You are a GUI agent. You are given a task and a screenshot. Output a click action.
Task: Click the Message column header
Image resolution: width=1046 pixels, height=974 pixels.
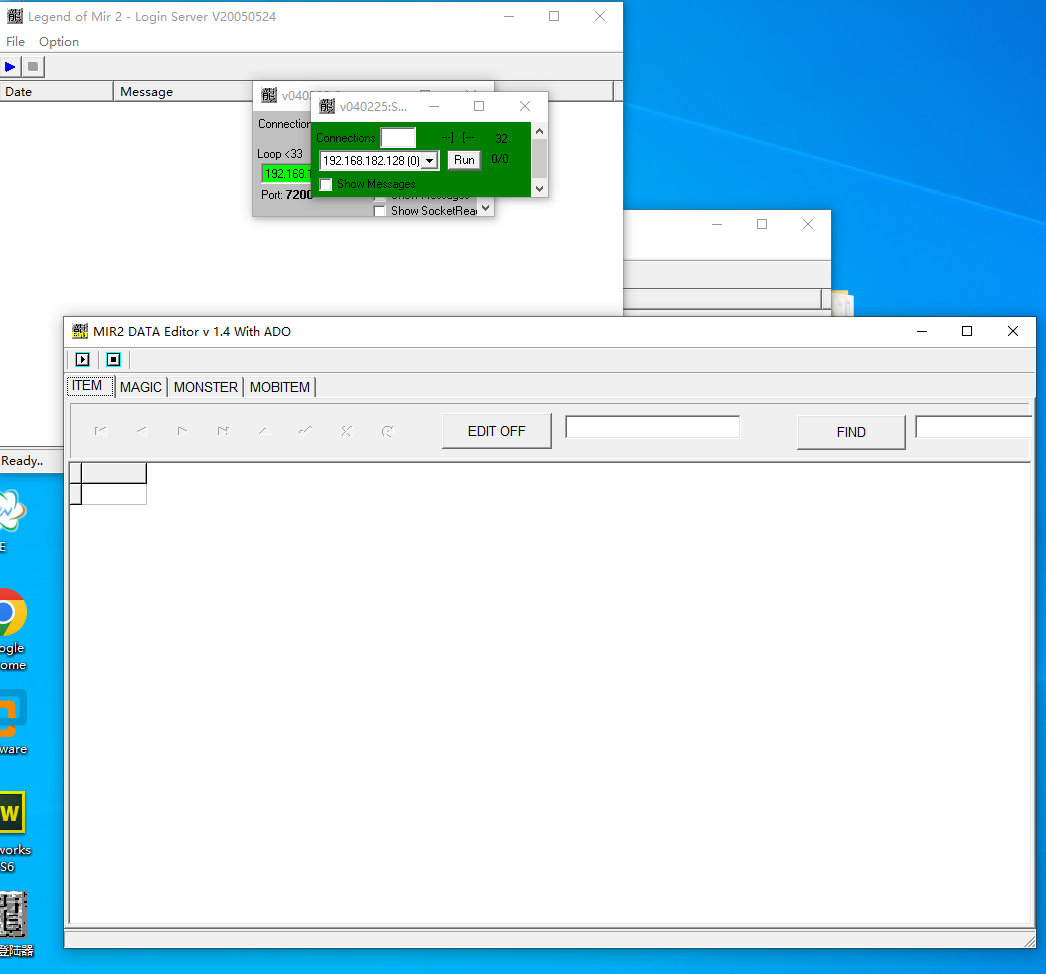tap(183, 91)
